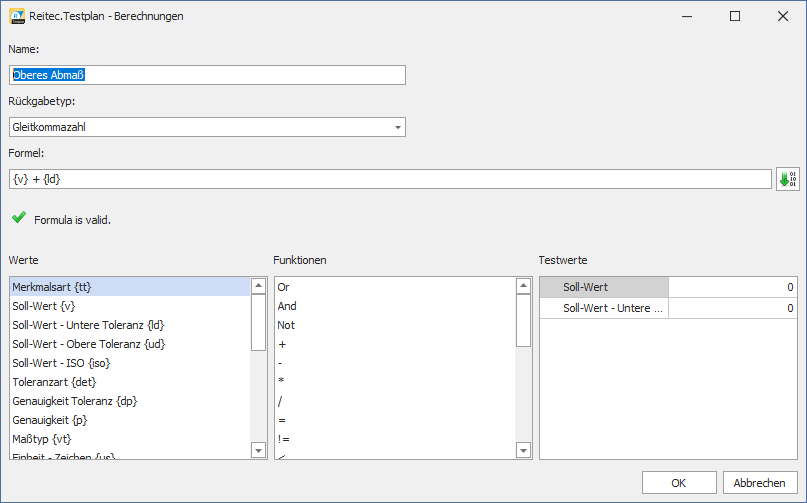Select Merkmalsart {tt} in Werte list

(129, 287)
